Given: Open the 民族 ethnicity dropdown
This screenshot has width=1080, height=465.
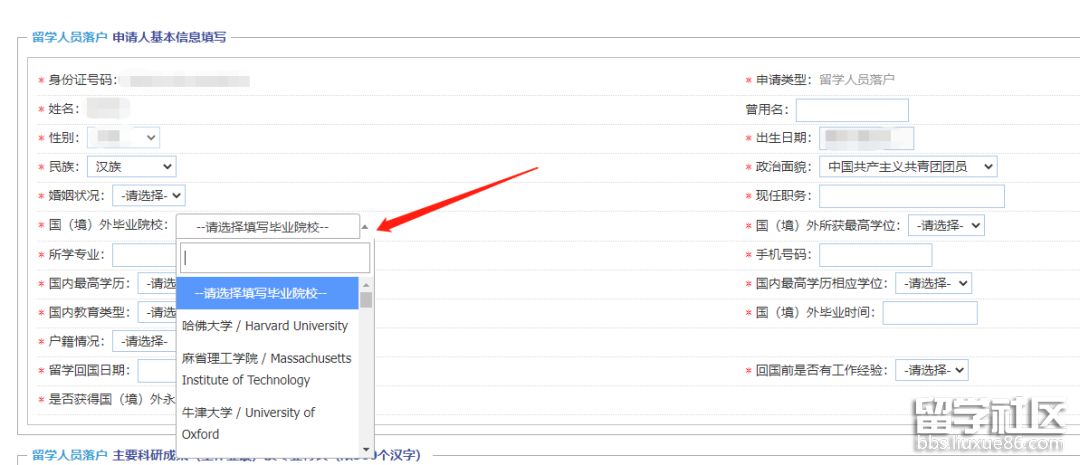Looking at the screenshot, I should tap(131, 167).
